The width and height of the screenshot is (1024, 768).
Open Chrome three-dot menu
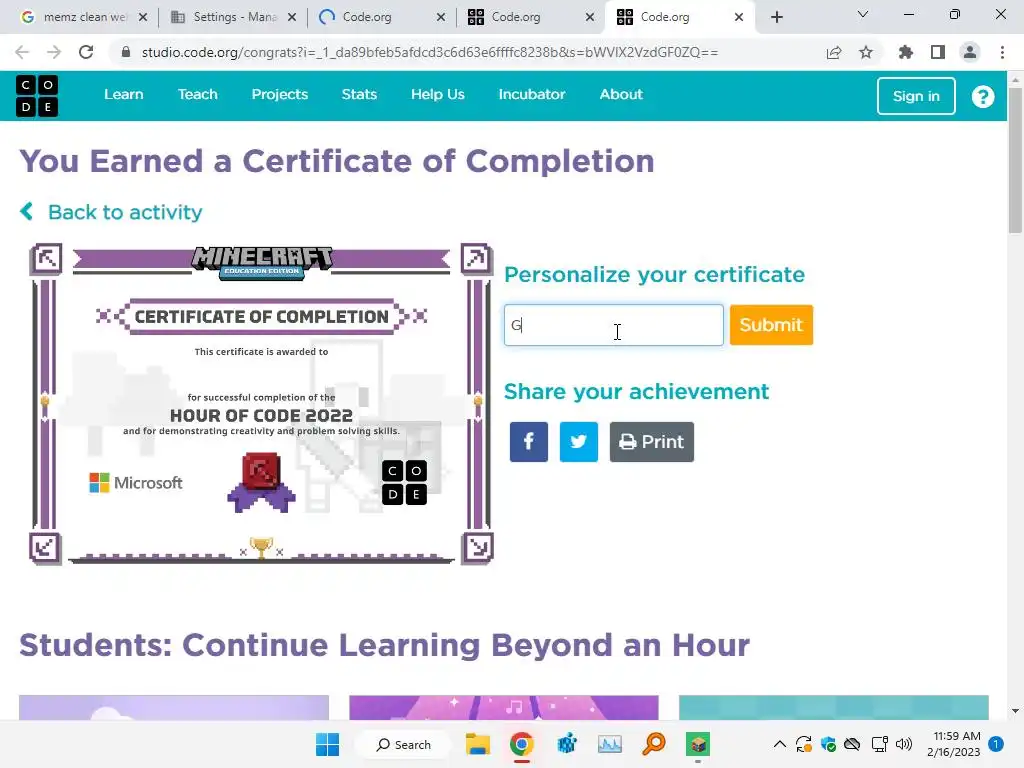coord(1002,52)
